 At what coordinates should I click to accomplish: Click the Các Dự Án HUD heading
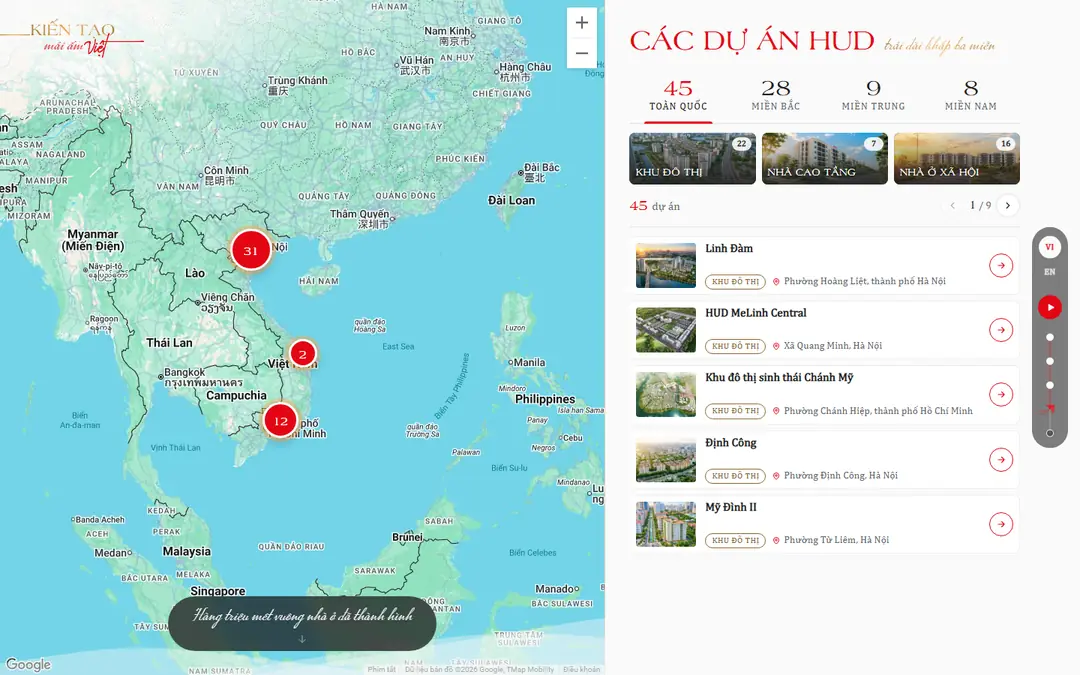pos(752,41)
